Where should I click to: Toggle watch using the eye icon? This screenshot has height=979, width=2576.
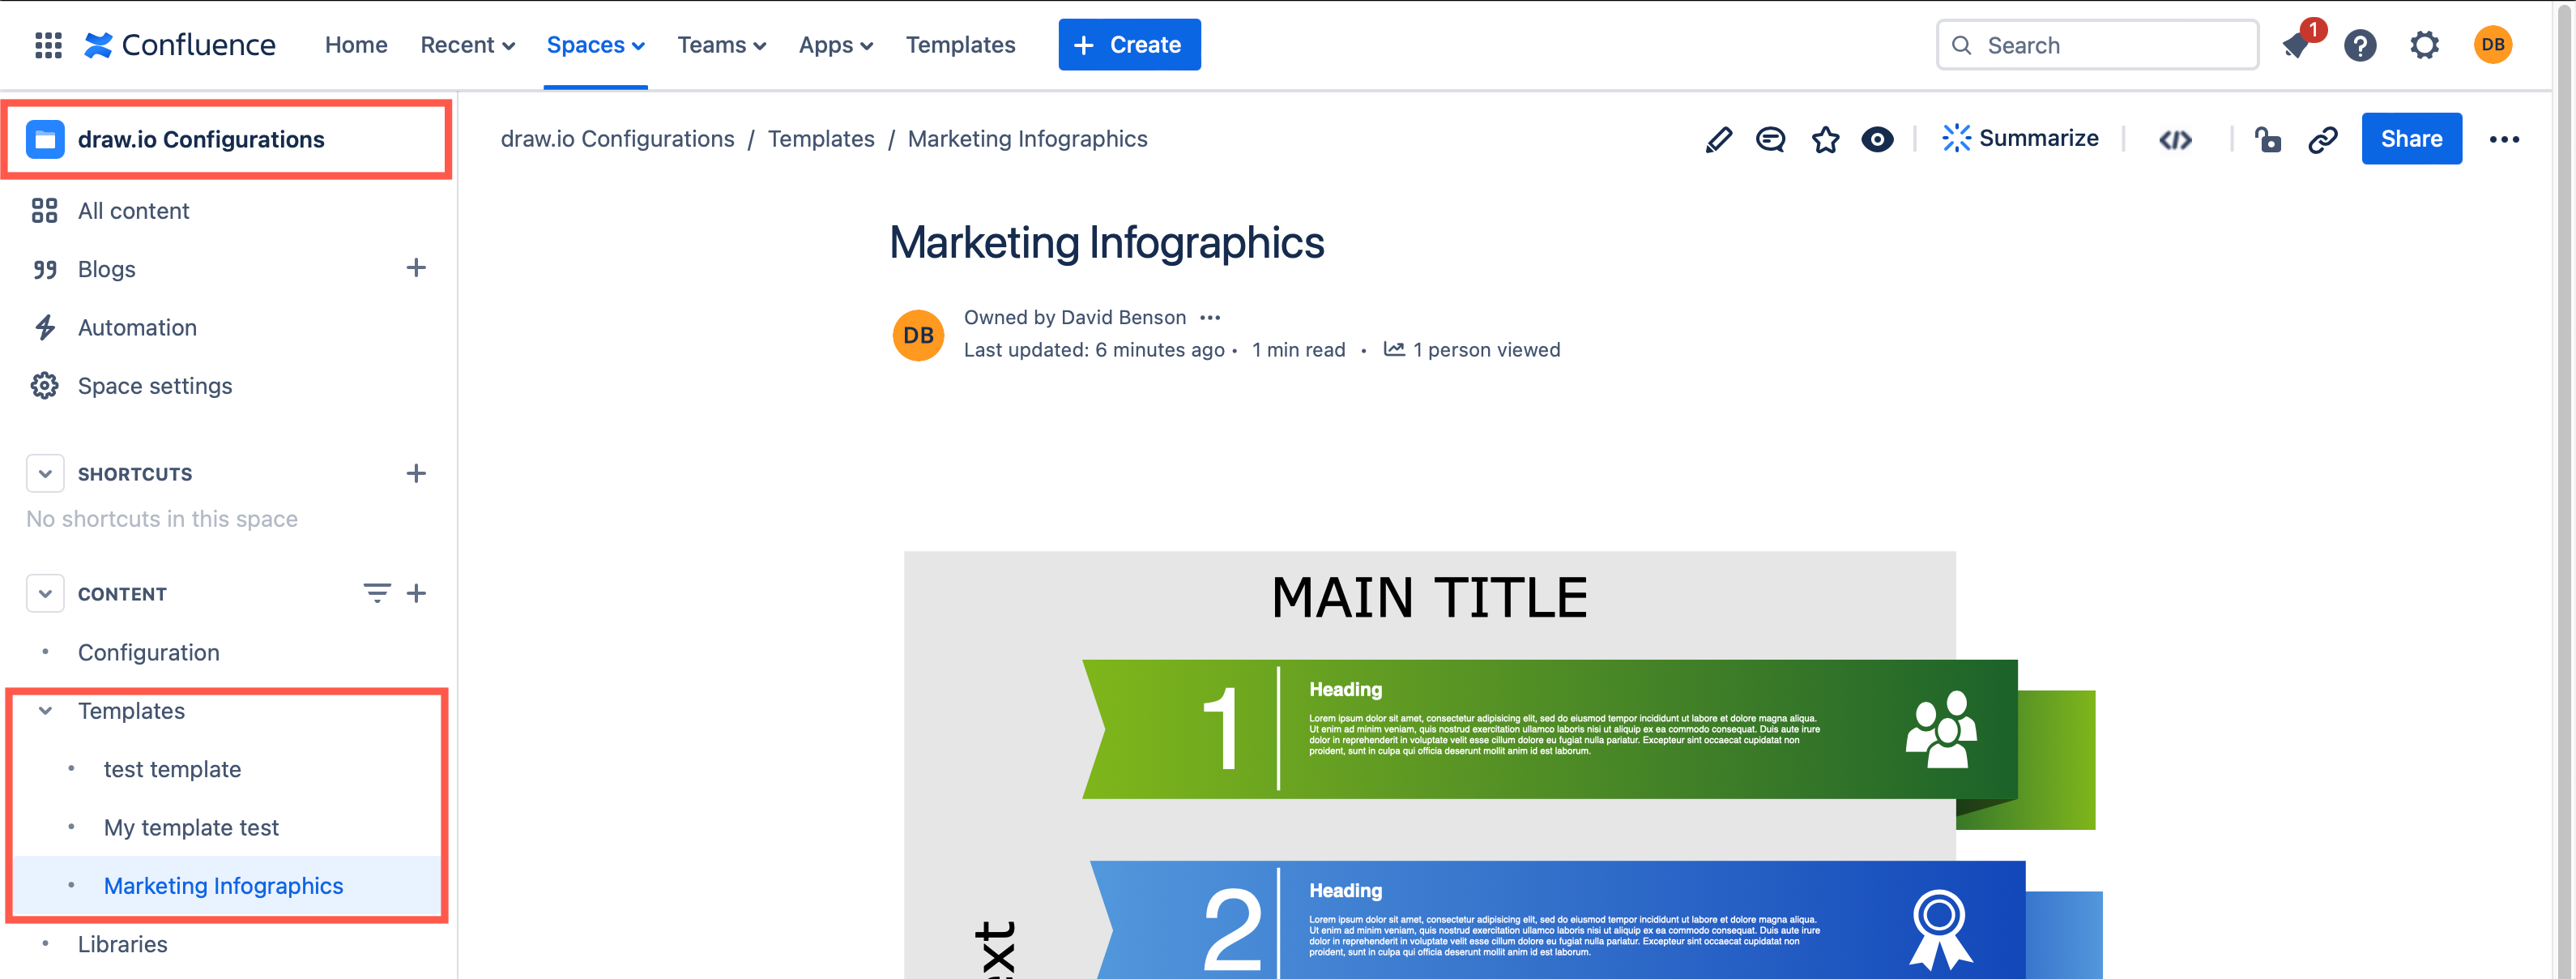[x=1878, y=139]
